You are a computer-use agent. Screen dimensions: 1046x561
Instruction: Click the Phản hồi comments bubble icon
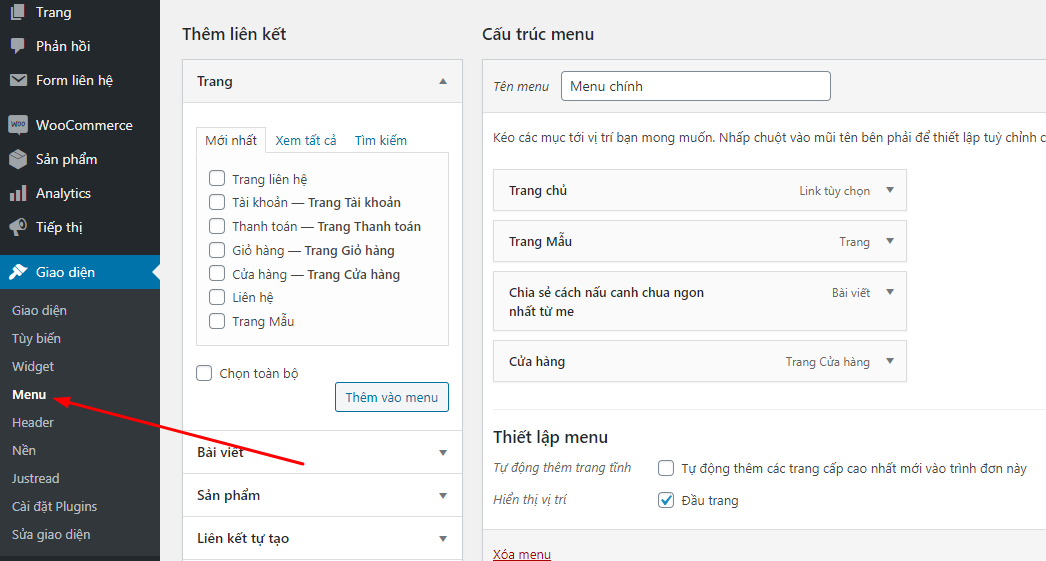point(18,46)
